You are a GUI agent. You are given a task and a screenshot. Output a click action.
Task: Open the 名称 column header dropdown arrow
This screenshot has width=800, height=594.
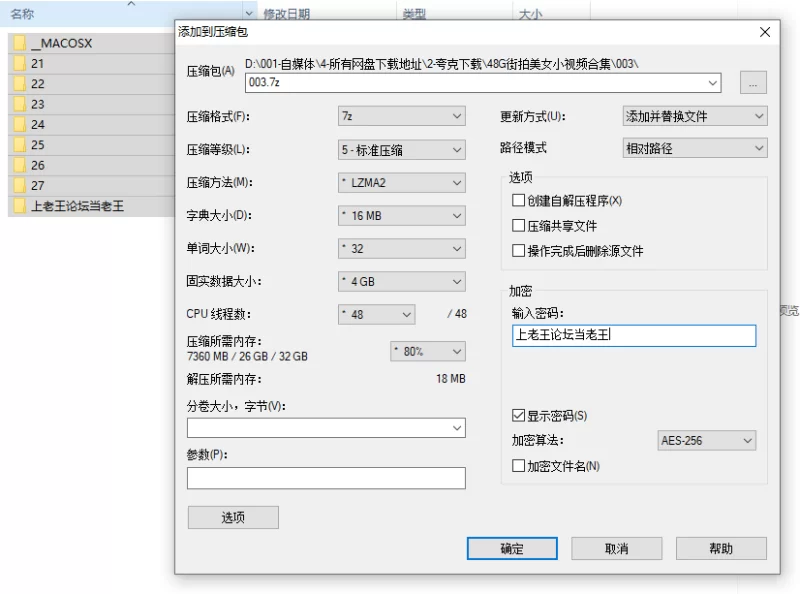click(x=249, y=14)
